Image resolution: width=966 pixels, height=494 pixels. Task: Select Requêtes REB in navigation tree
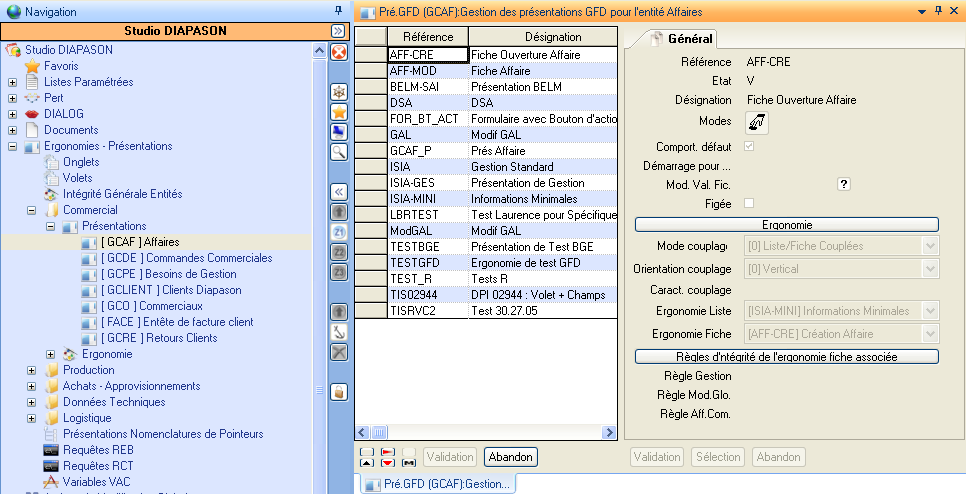pyautogui.click(x=98, y=450)
